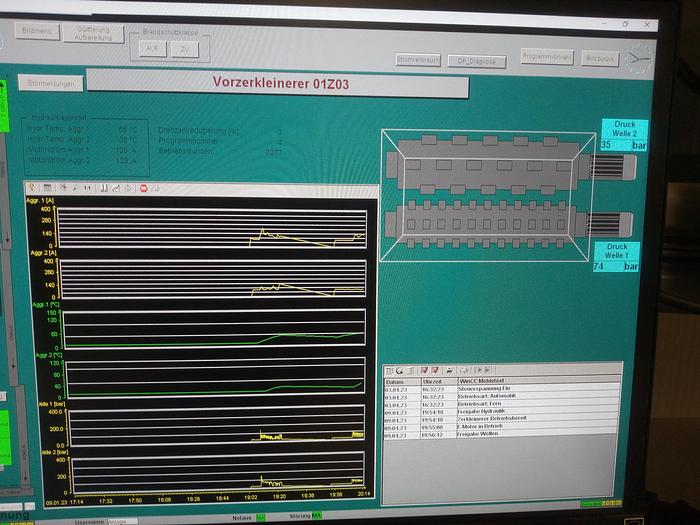
Task: Click the clock icon at top right
Action: 638,56
